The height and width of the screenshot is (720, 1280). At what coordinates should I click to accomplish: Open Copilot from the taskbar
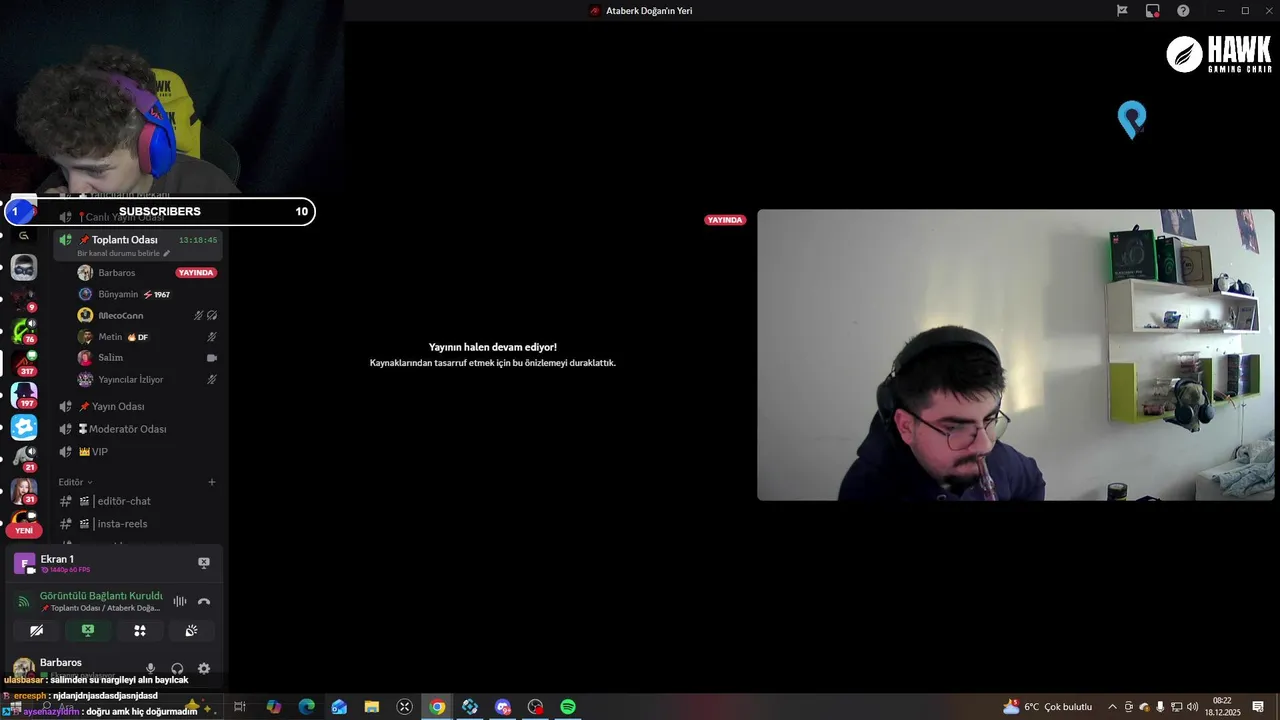[273, 707]
